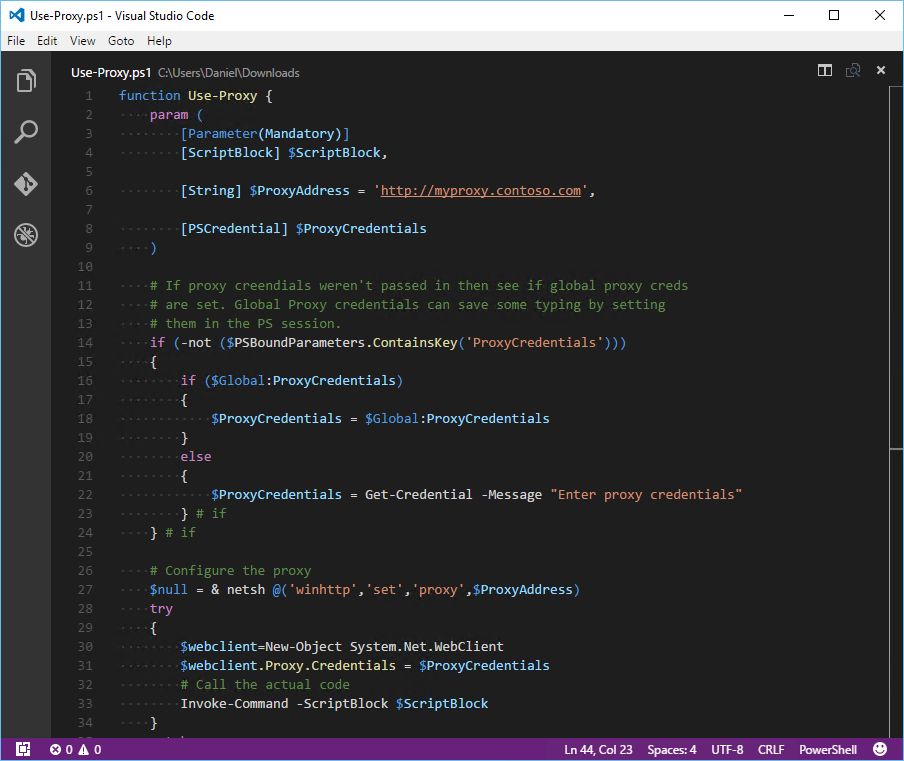The width and height of the screenshot is (904, 761).
Task: Click the '# Configure the proxy' comment
Action: [230, 571]
